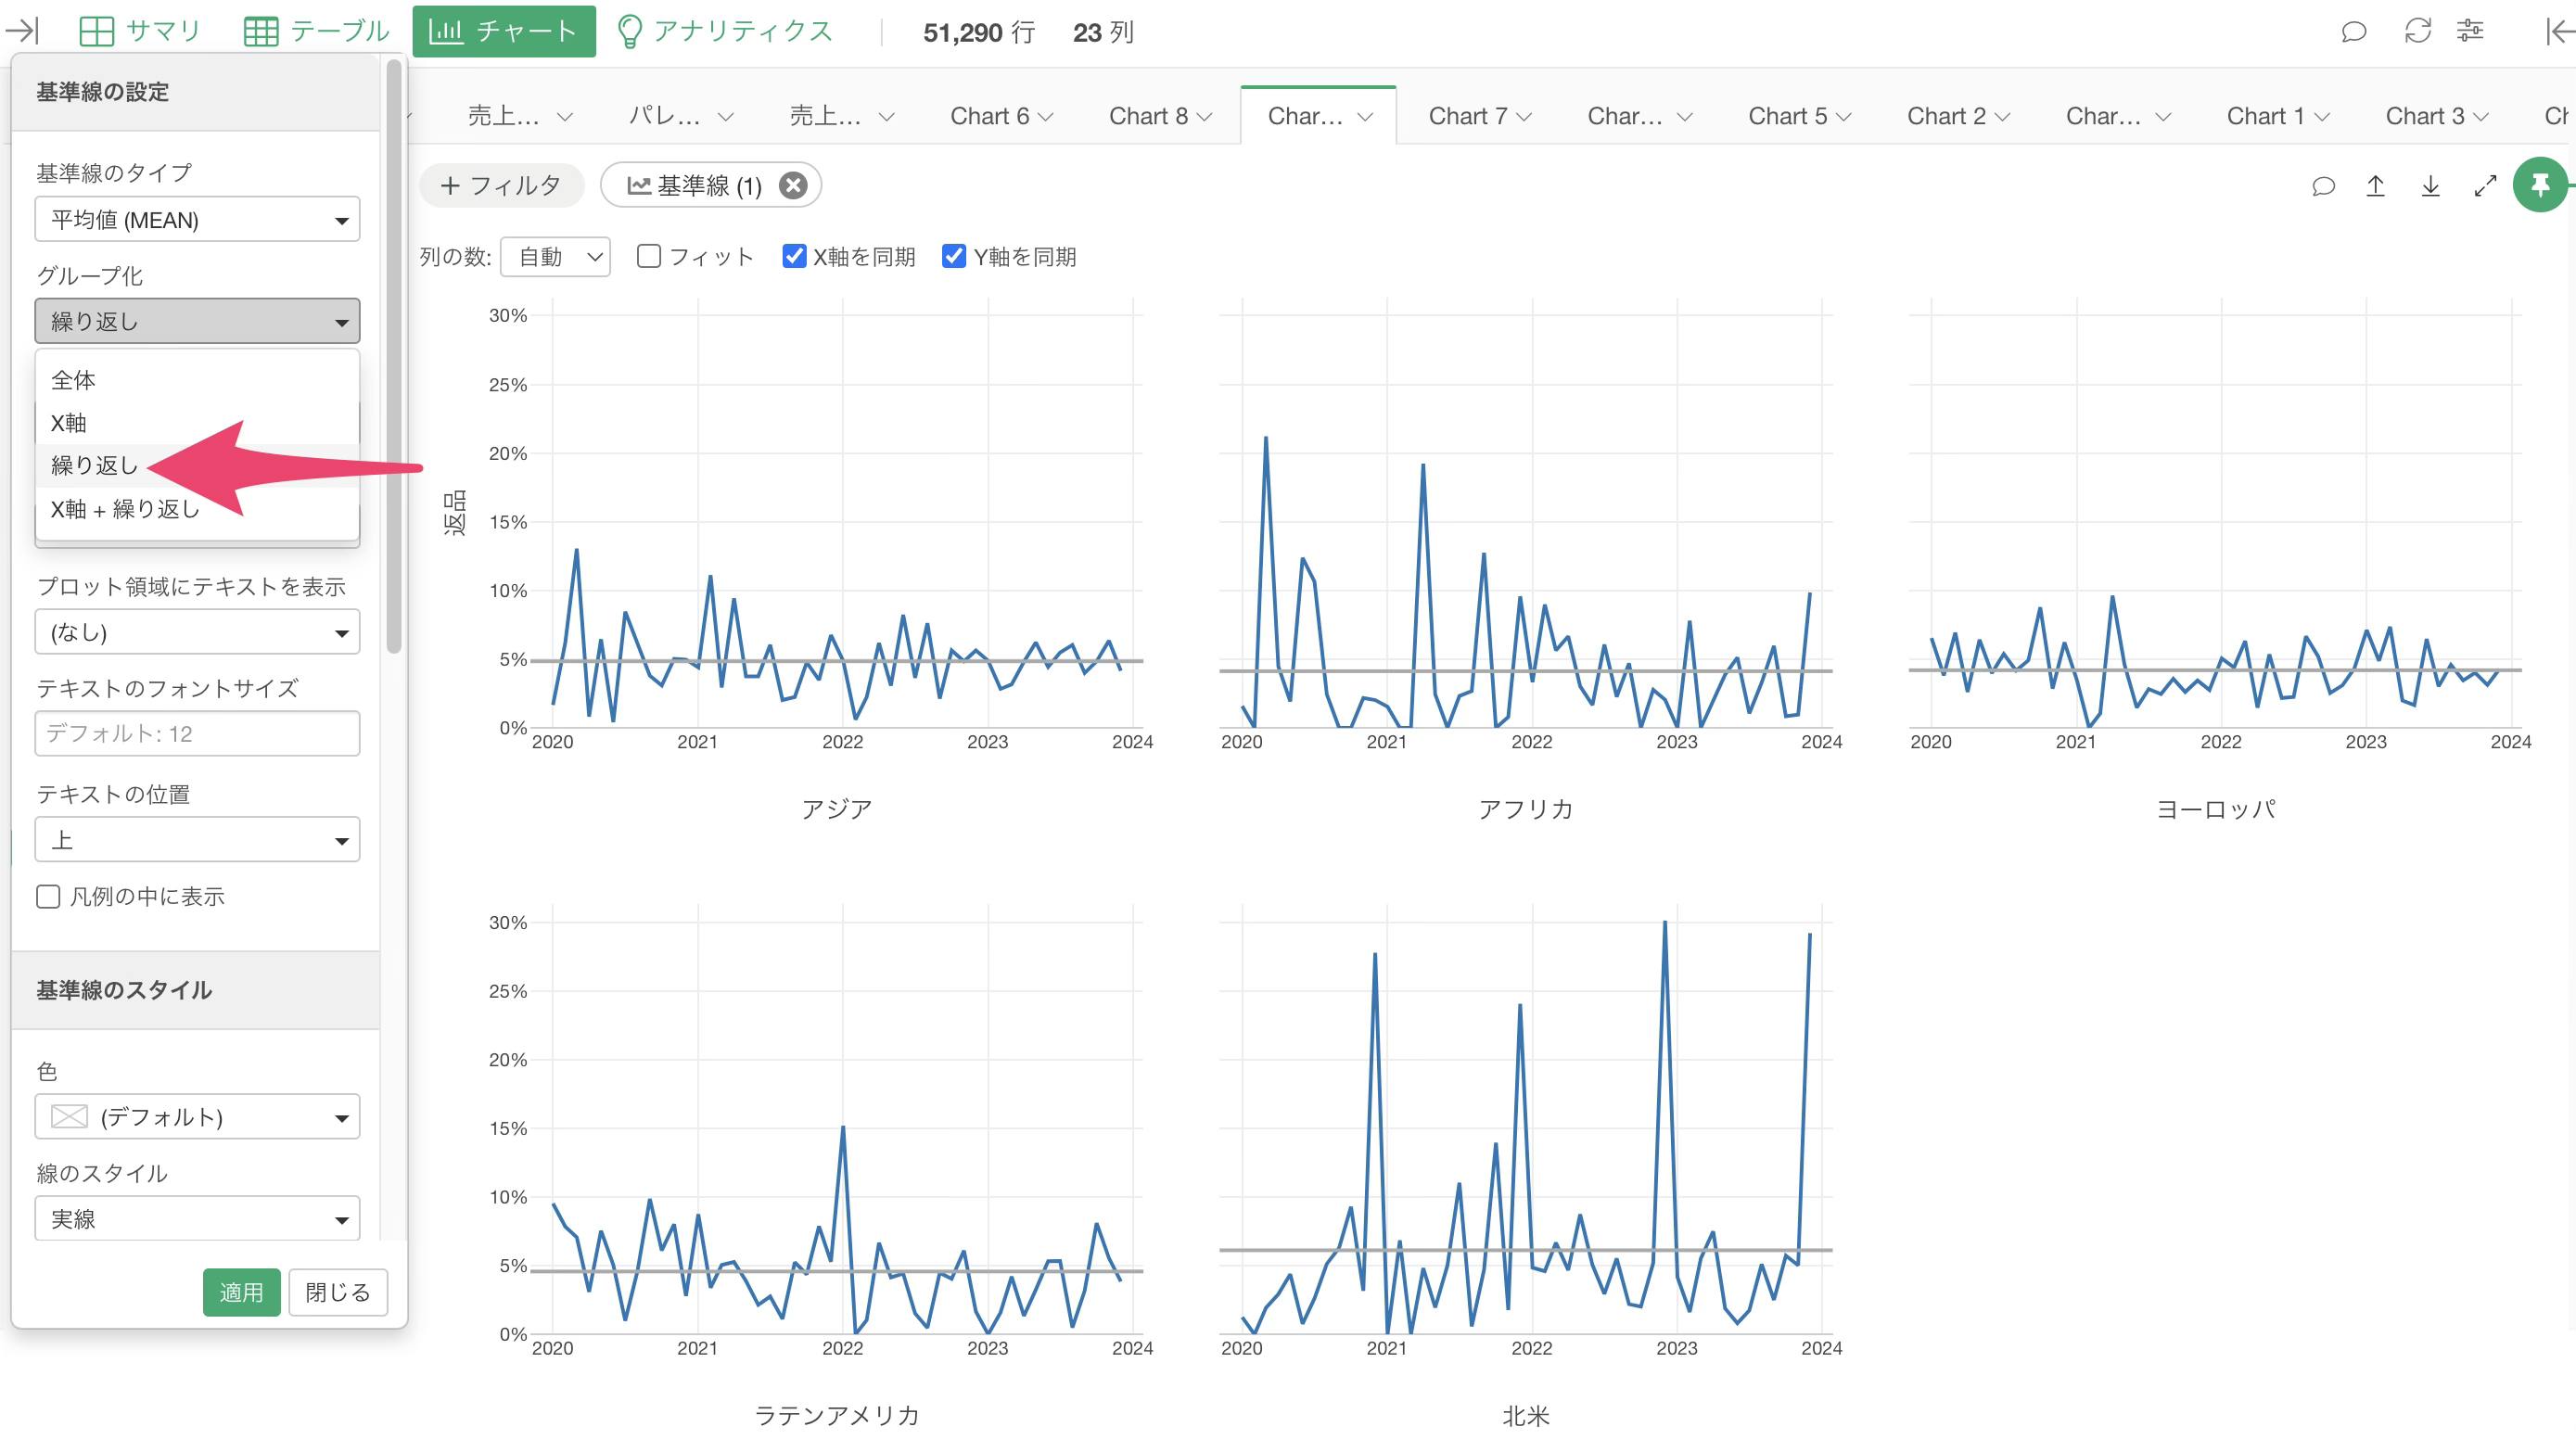Viewport: 2576px width, 1439px height.
Task: Open the sliders settings icon at top right
Action: 2470,31
